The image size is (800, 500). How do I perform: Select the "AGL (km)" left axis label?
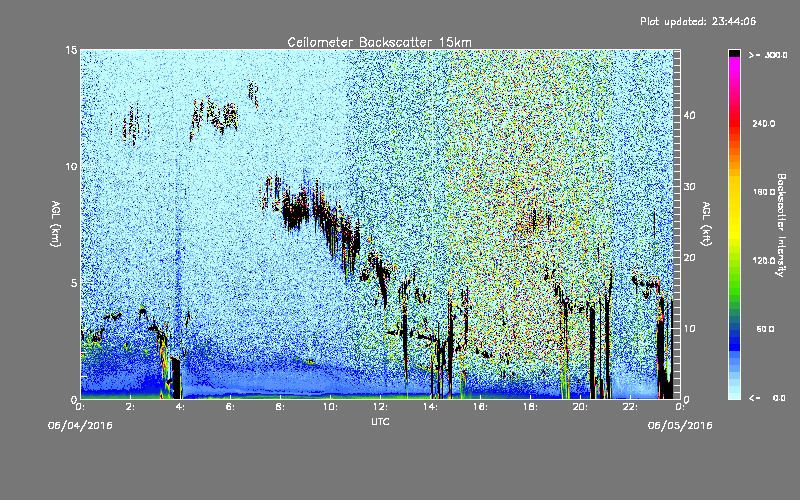[x=56, y=223]
